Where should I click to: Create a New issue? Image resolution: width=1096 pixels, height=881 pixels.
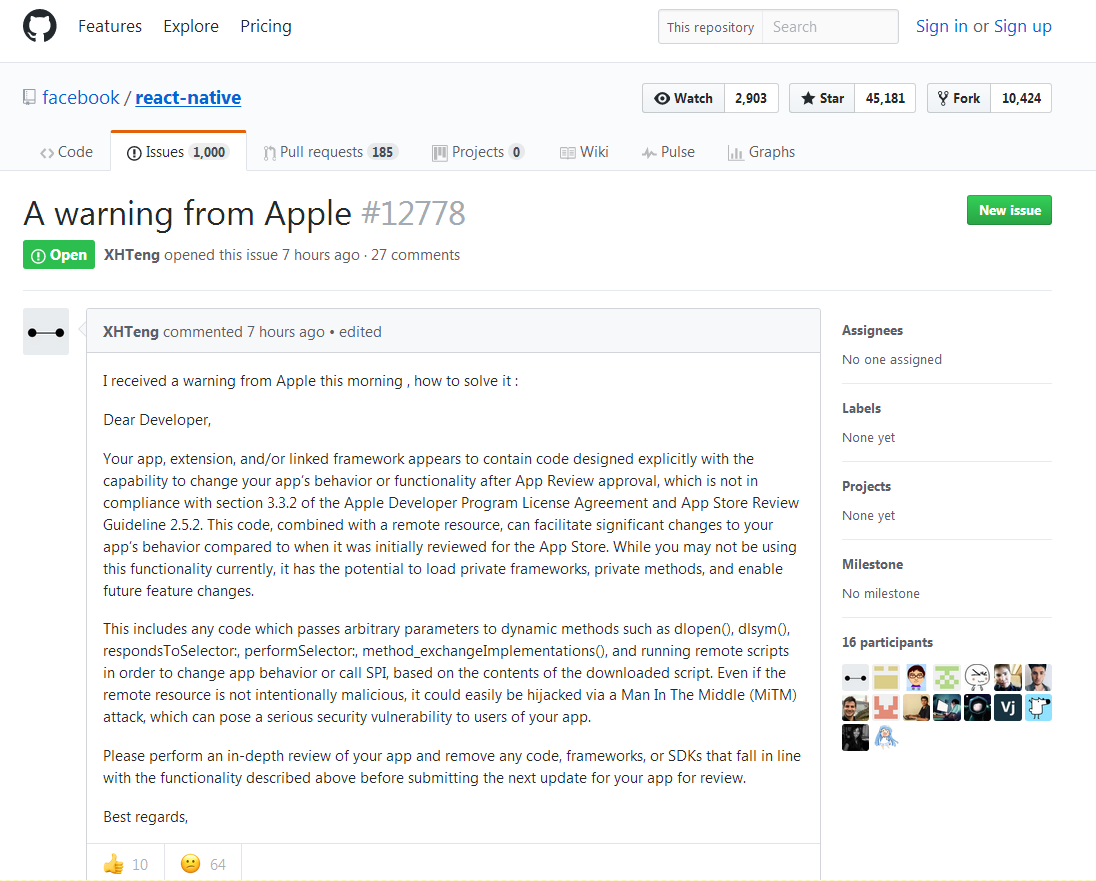pyautogui.click(x=1009, y=210)
